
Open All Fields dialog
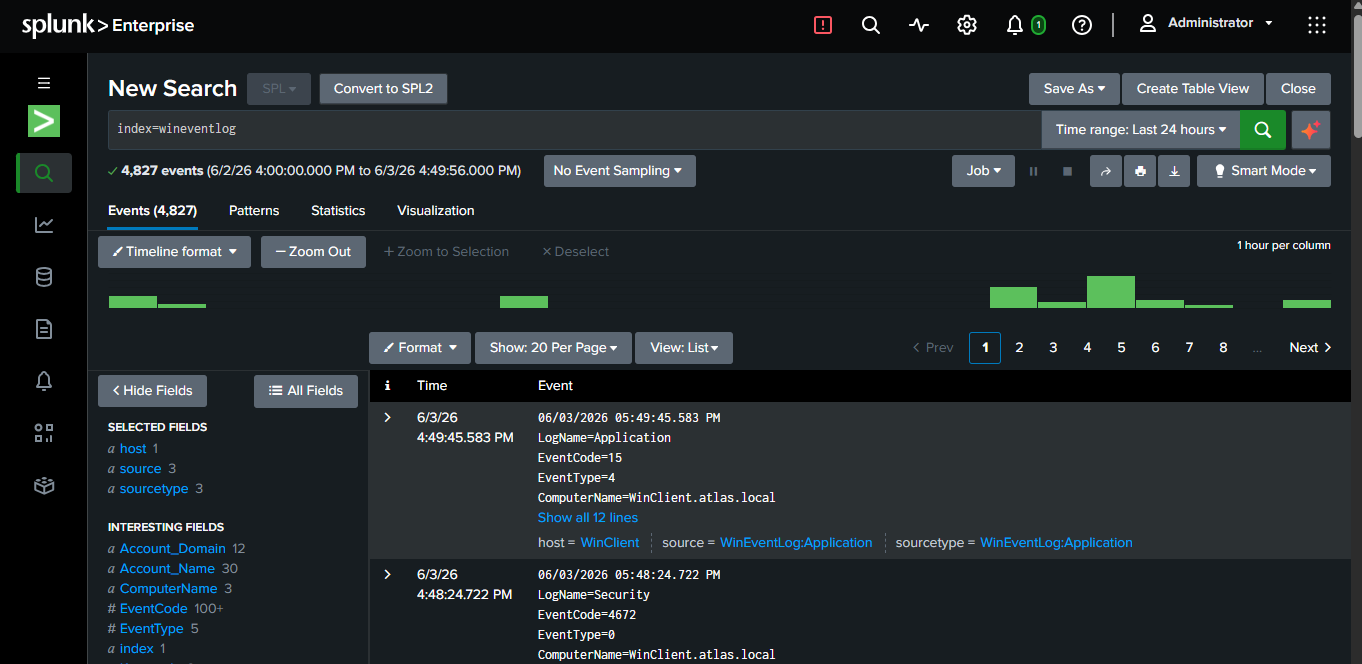[x=306, y=391]
